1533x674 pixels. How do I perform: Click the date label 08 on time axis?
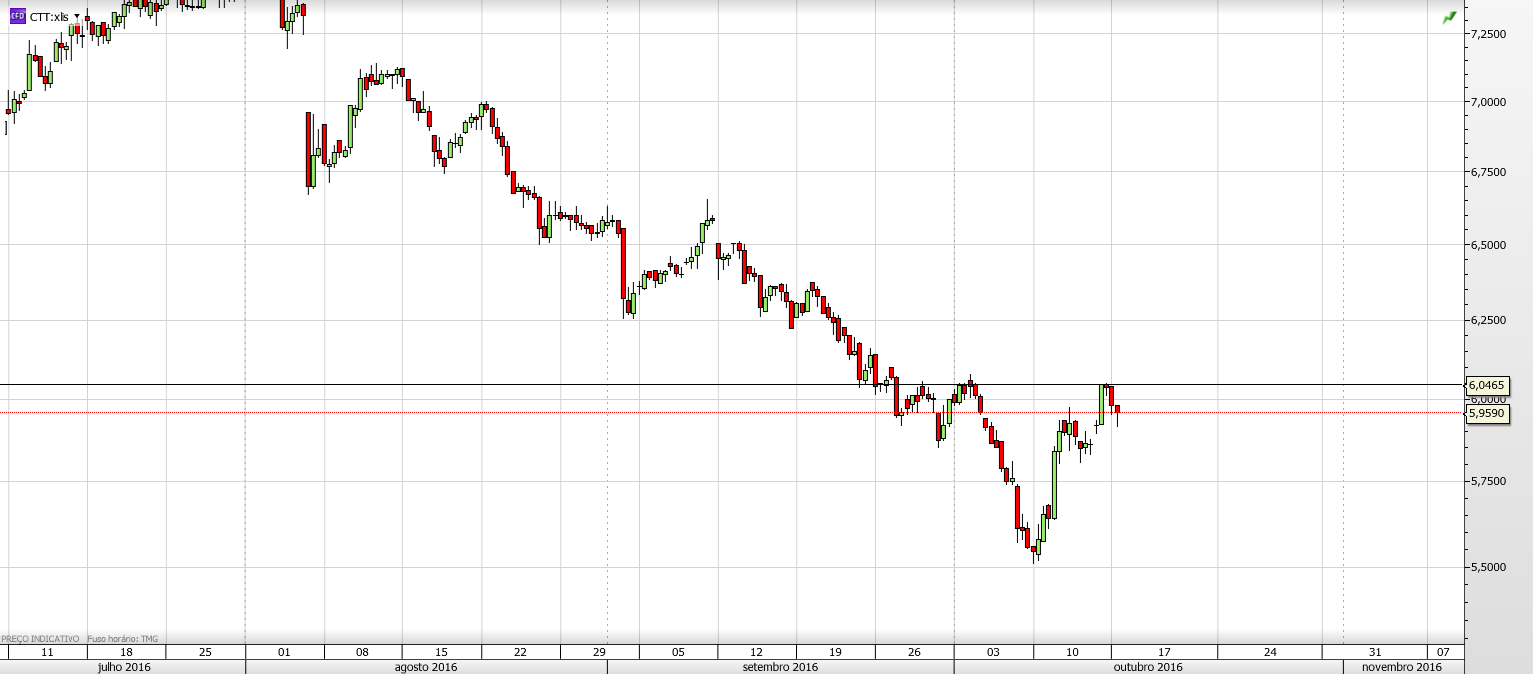(362, 652)
